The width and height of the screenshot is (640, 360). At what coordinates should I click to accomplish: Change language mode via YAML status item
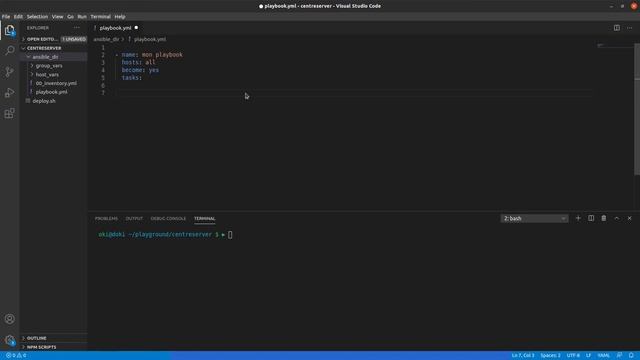click(x=603, y=356)
